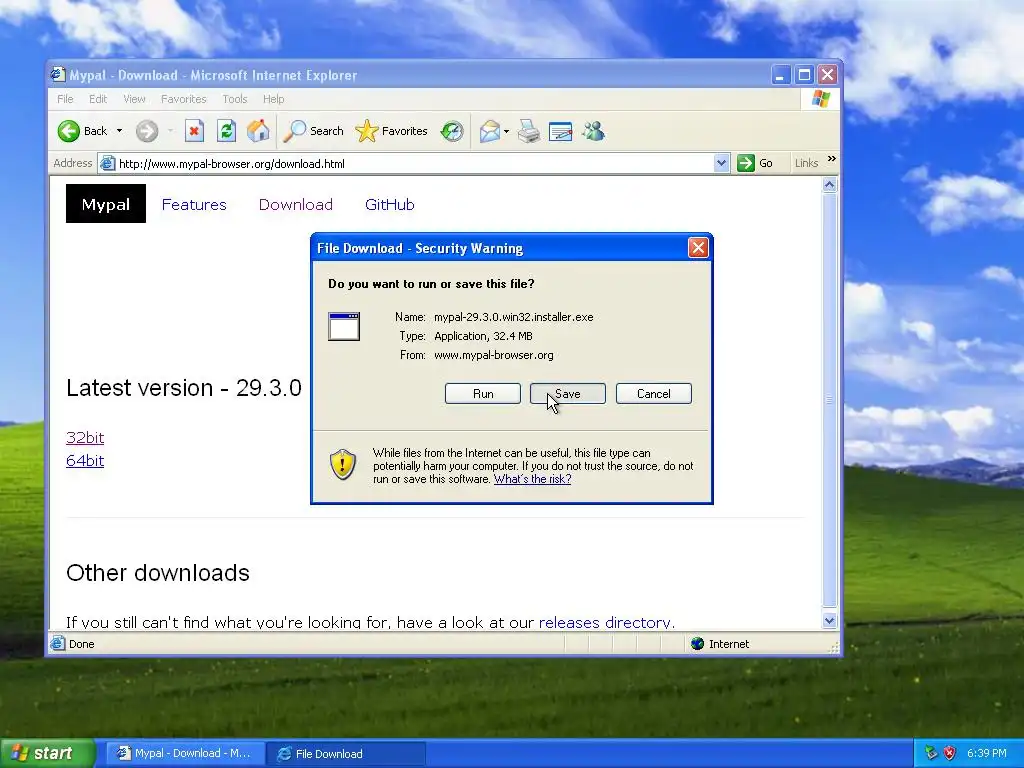
Task: Open the Features page link
Action: tap(194, 204)
